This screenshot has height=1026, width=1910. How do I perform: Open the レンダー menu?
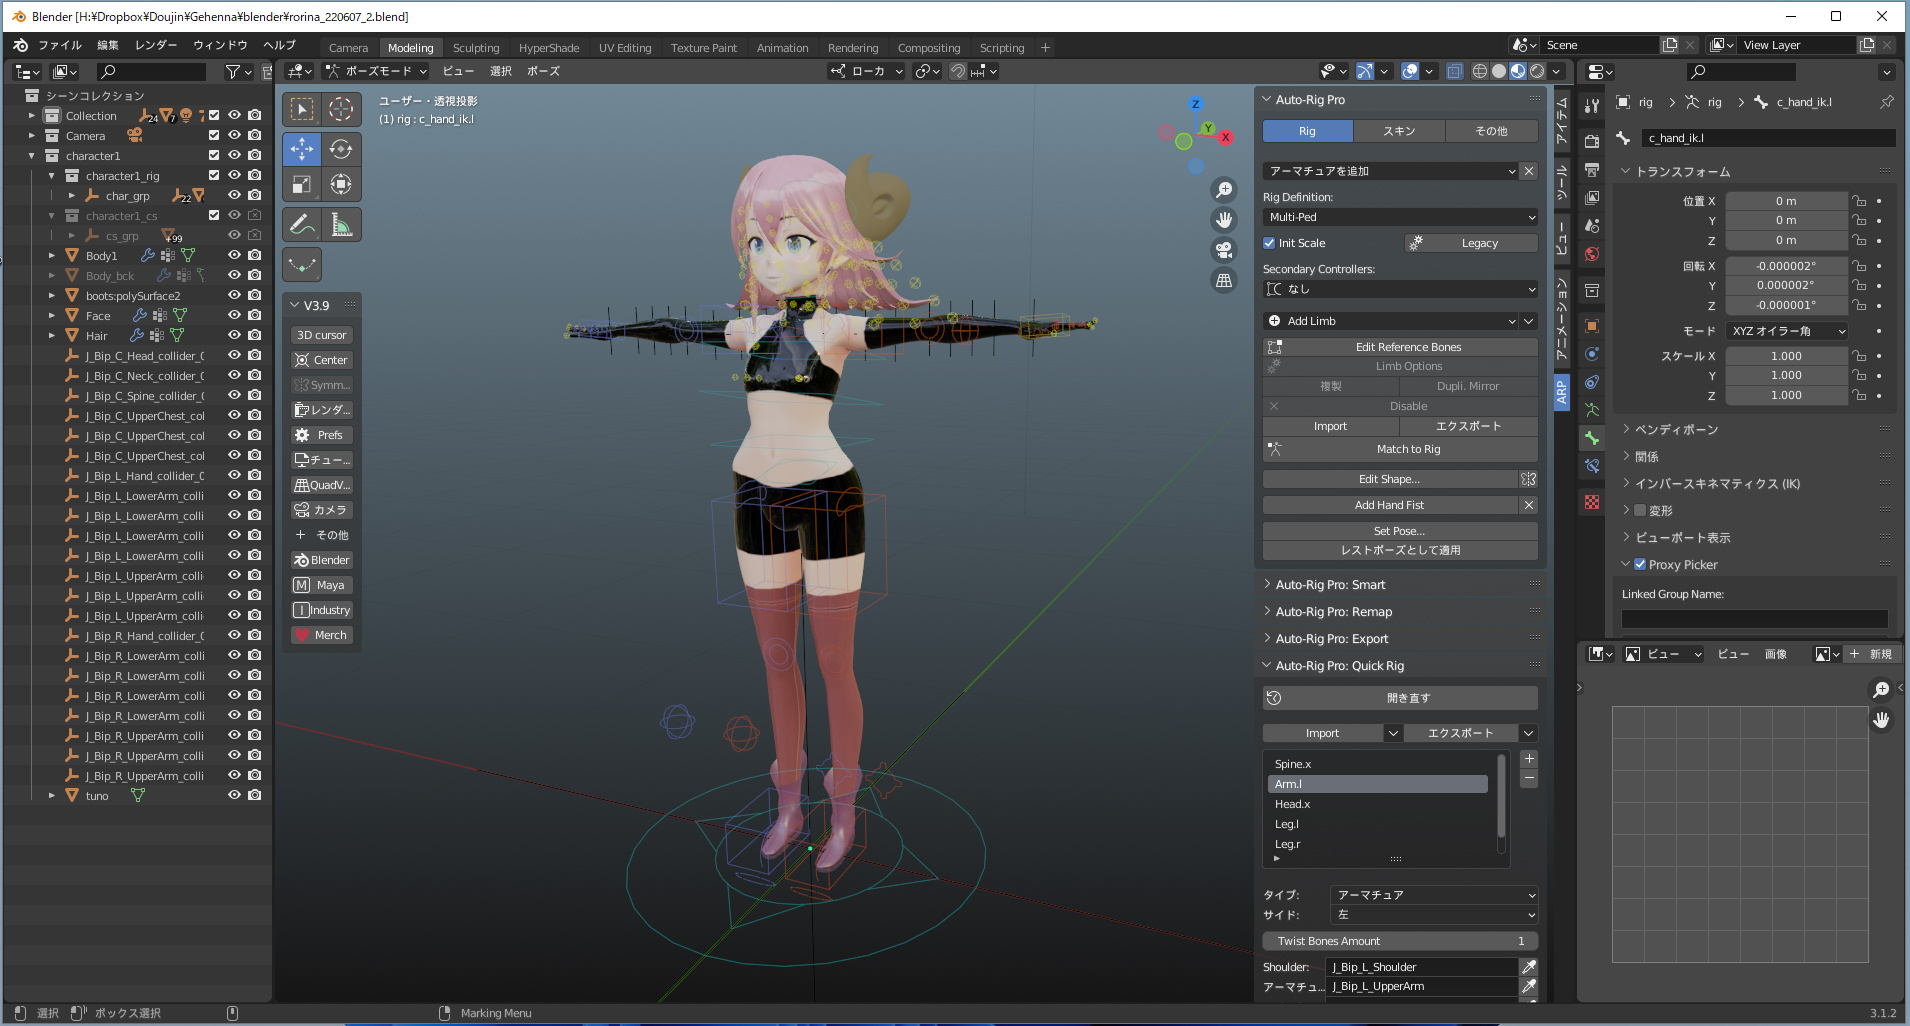tap(156, 46)
